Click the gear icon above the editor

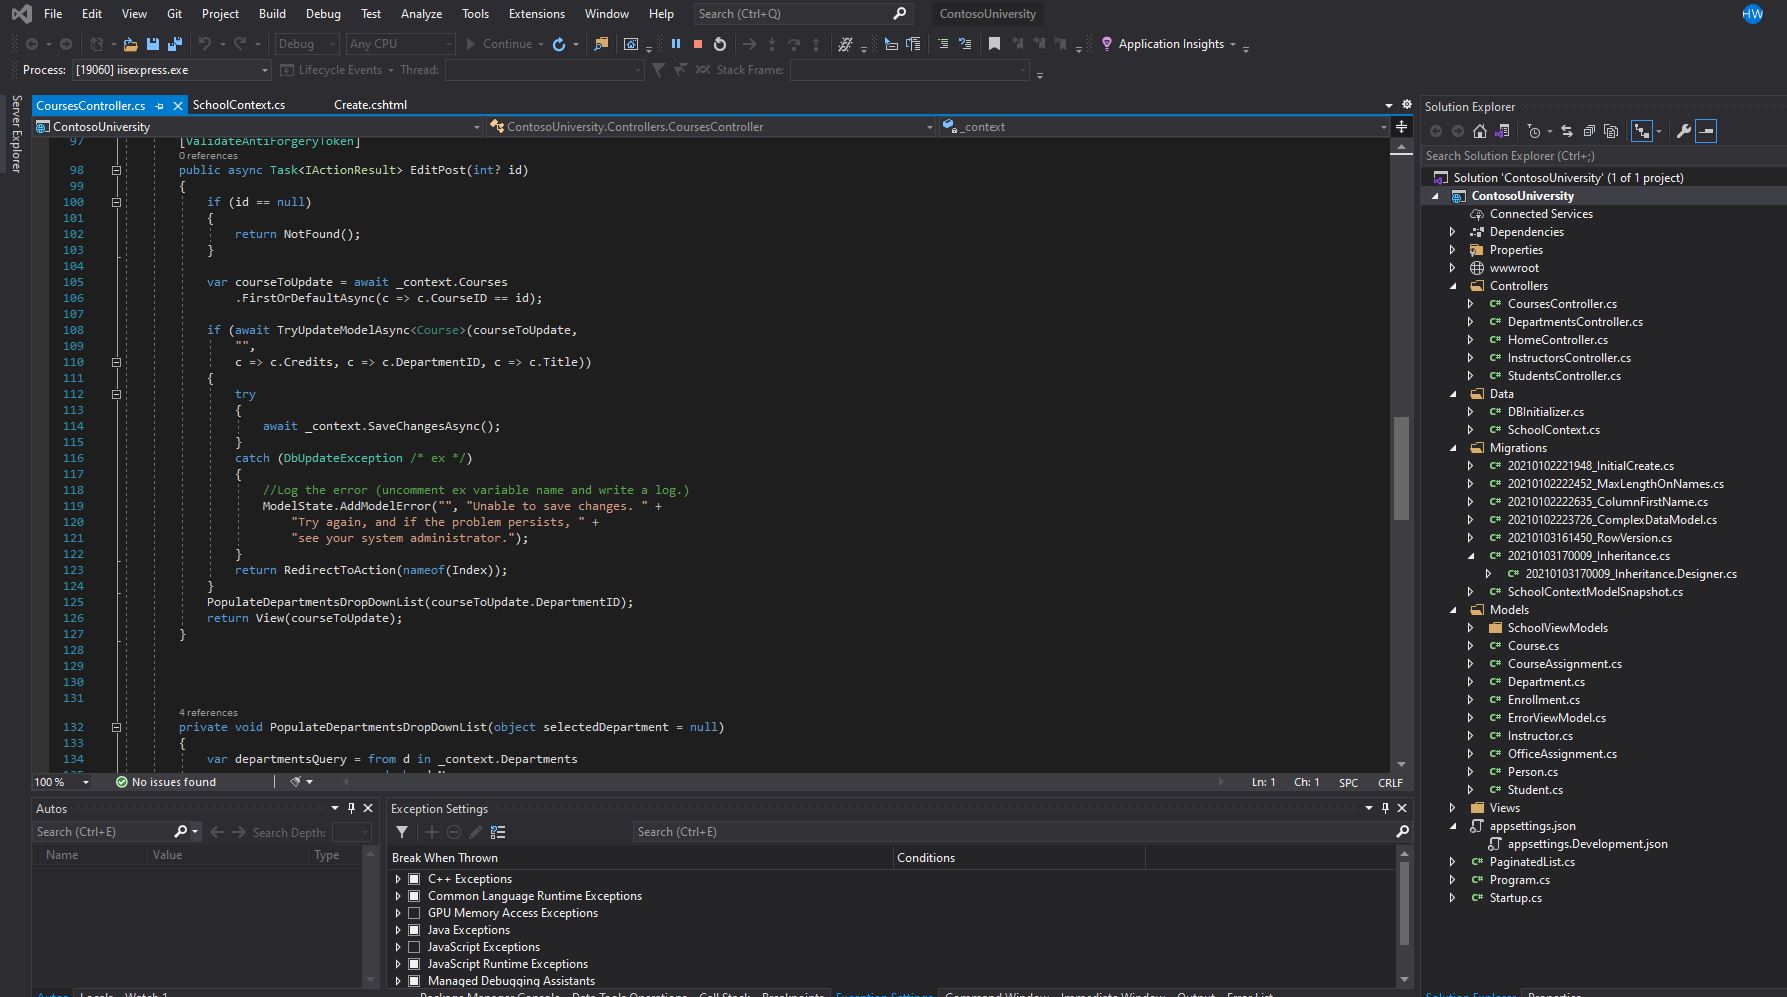[1407, 105]
